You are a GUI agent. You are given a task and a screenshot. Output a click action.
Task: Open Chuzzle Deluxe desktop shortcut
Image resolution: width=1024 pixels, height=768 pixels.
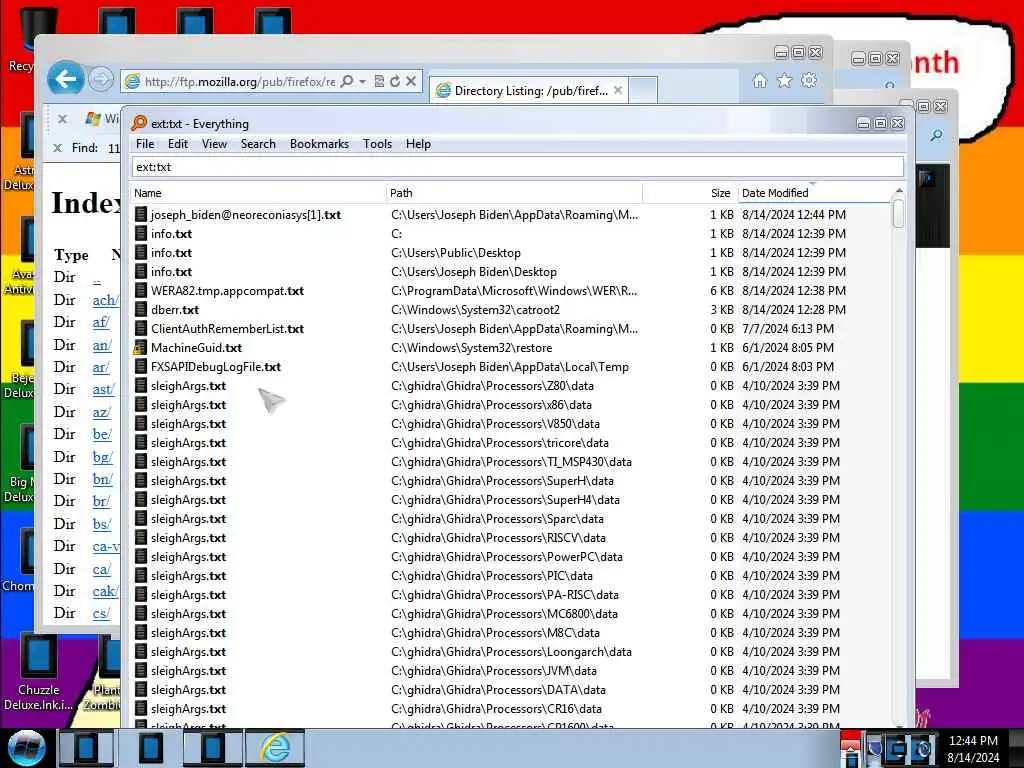tap(38, 672)
